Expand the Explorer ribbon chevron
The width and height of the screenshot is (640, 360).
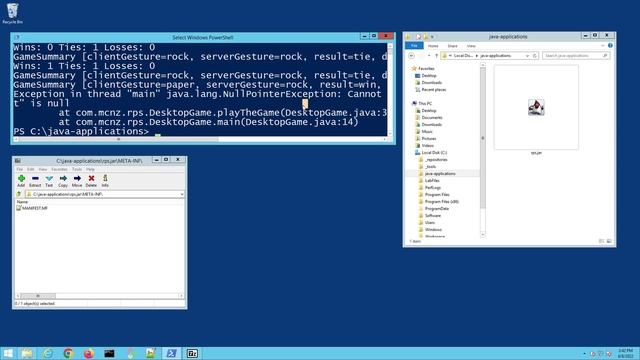pos(603,46)
